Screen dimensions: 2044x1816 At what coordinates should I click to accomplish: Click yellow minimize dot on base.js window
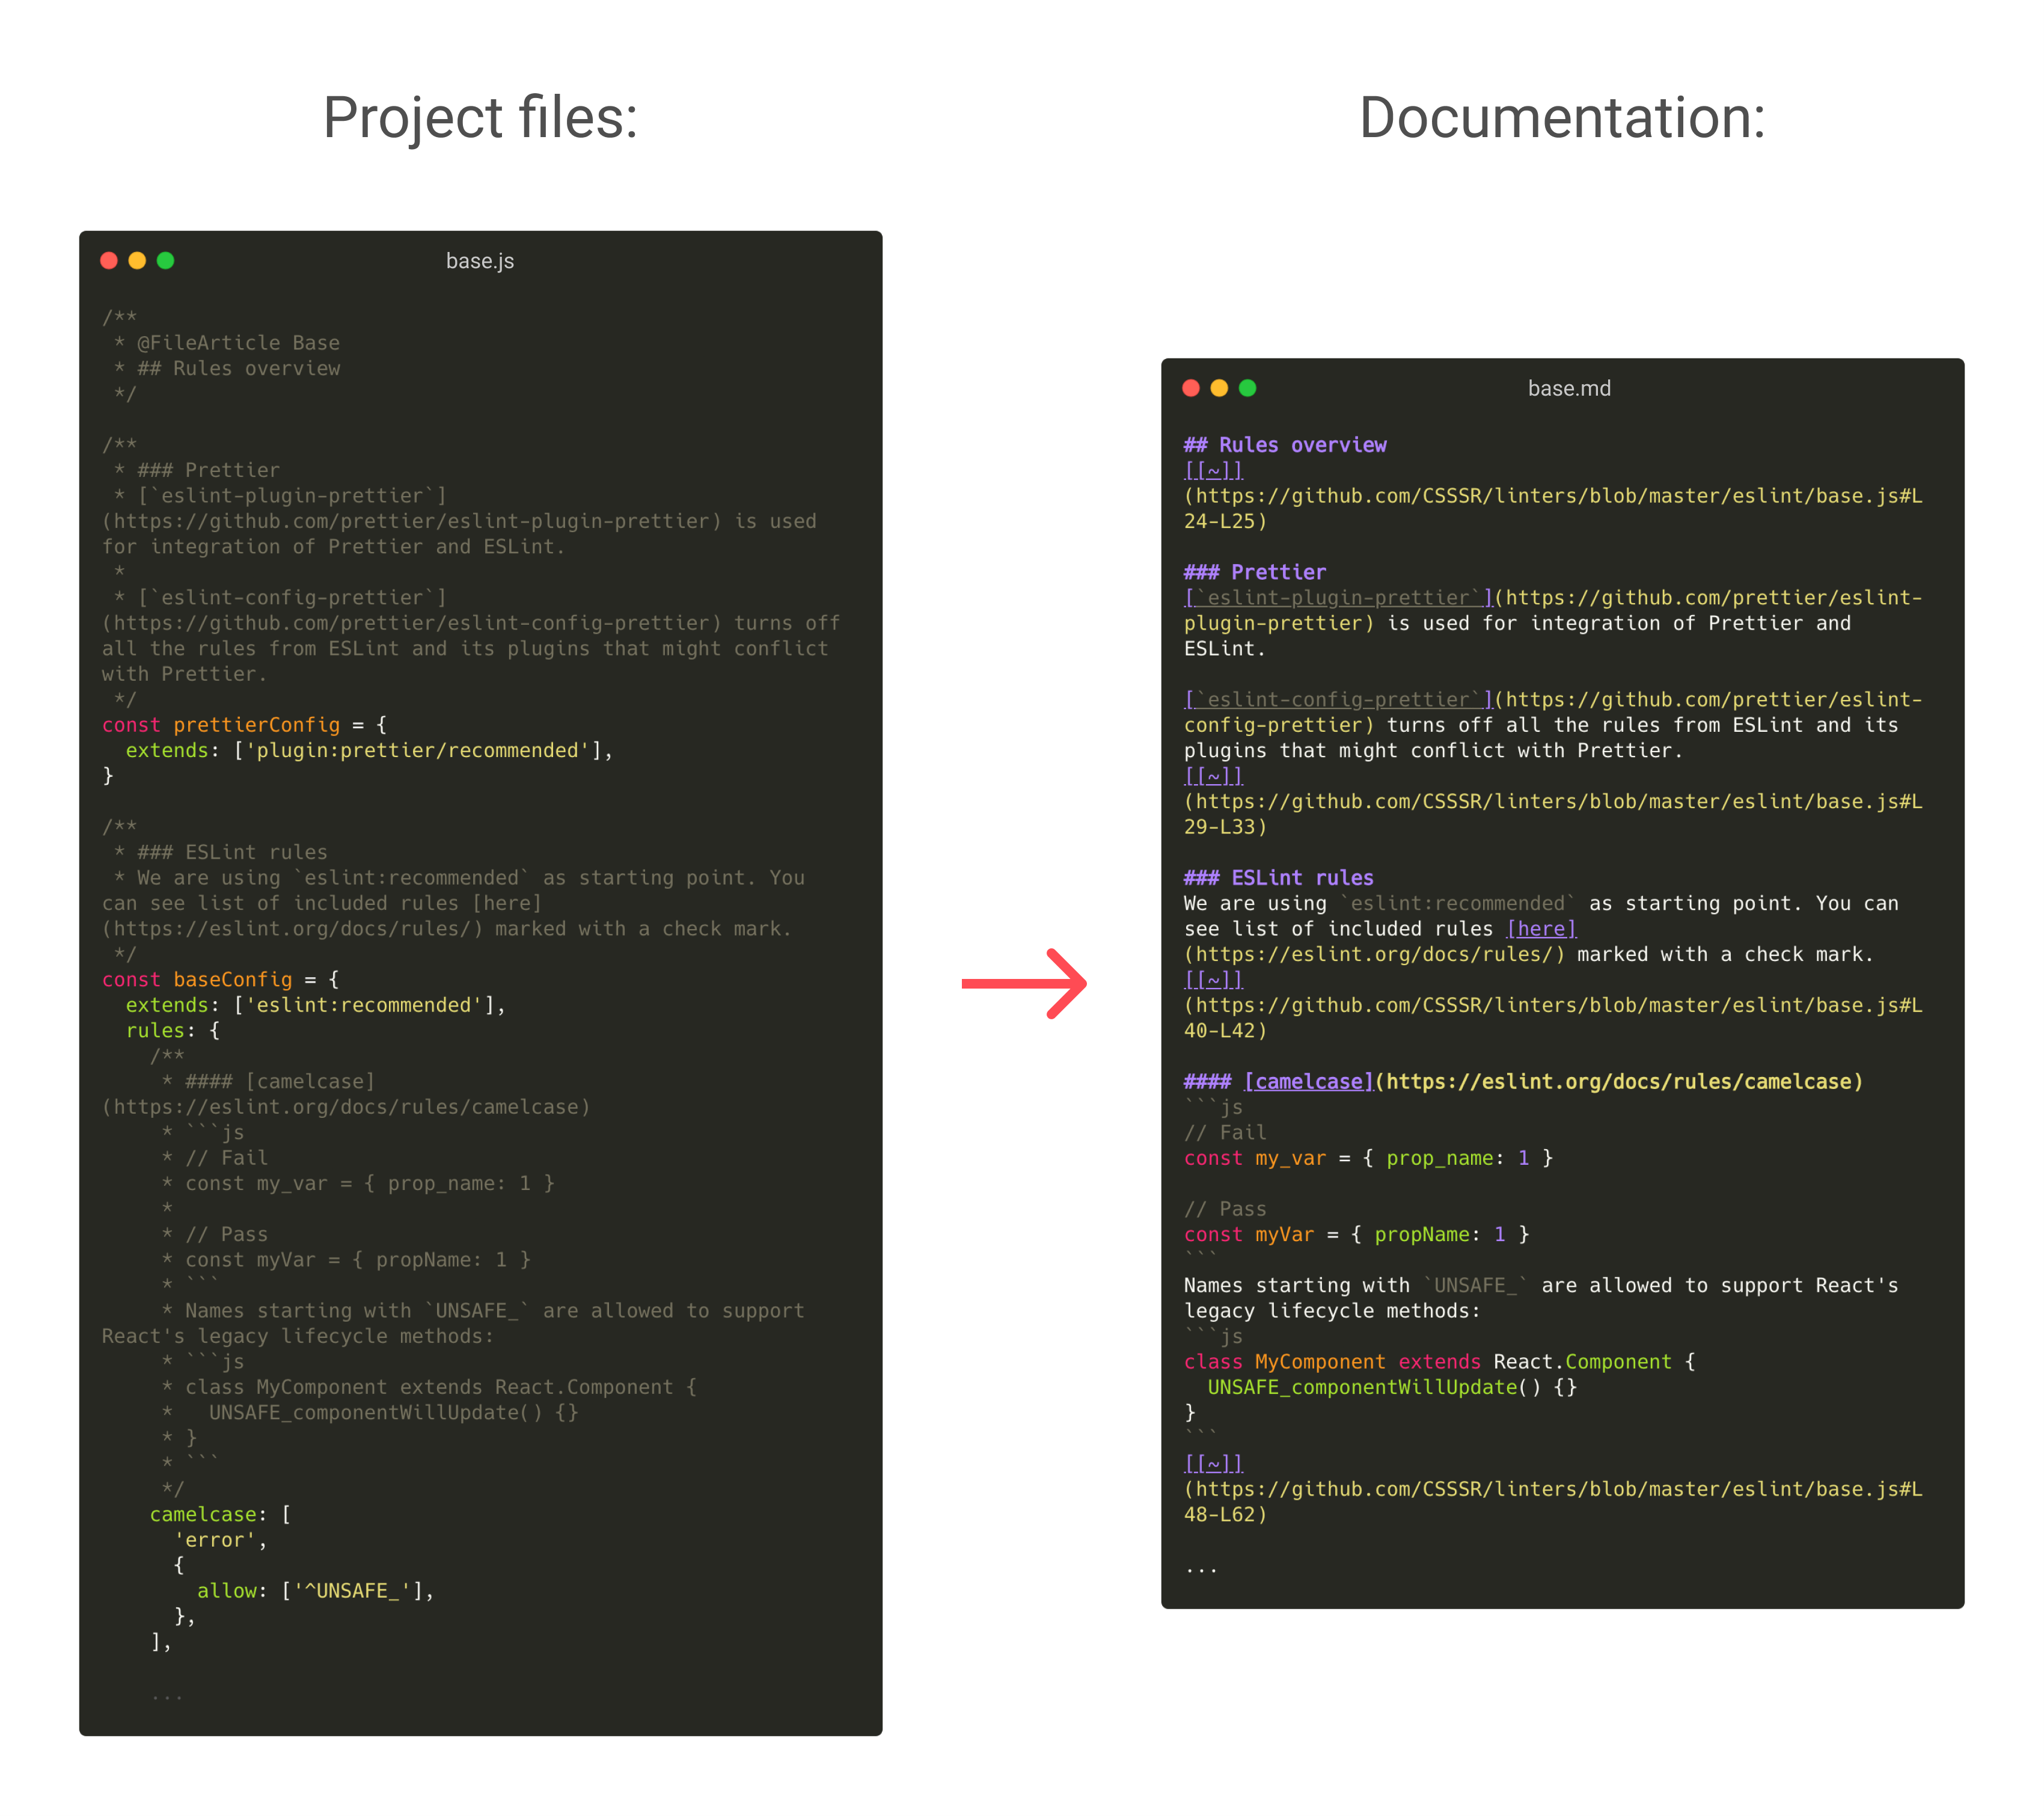[x=137, y=261]
